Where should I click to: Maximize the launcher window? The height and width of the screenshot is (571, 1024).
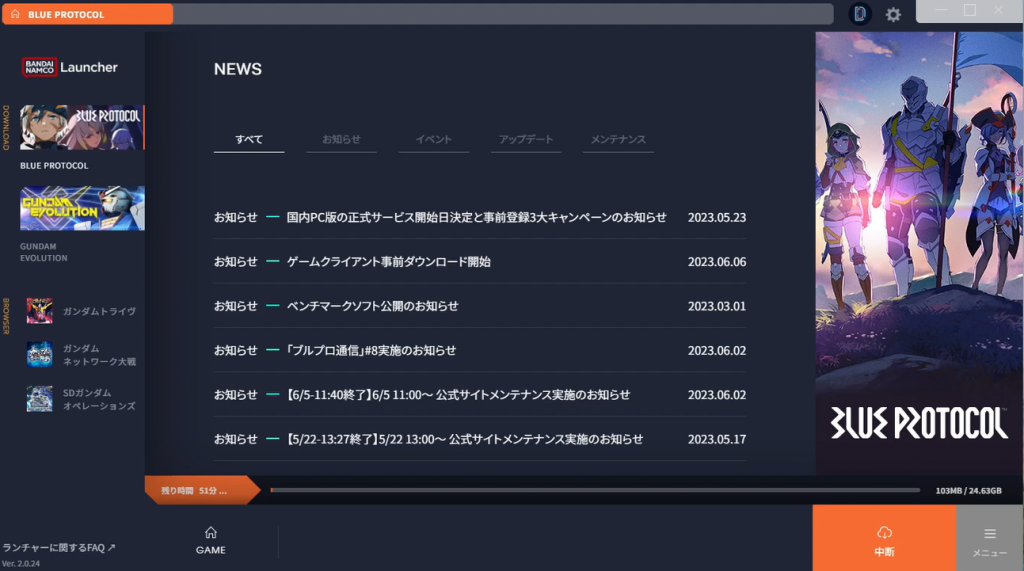point(970,10)
